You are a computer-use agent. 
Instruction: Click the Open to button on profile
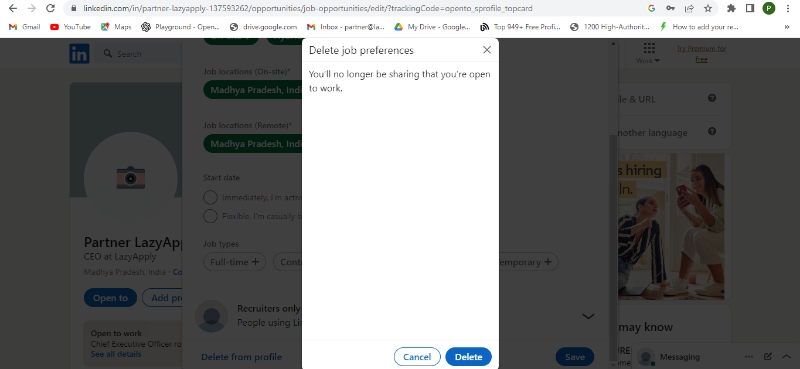point(110,298)
